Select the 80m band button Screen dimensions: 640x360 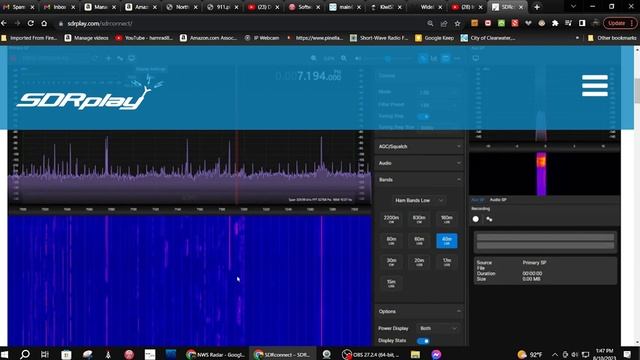tap(391, 240)
